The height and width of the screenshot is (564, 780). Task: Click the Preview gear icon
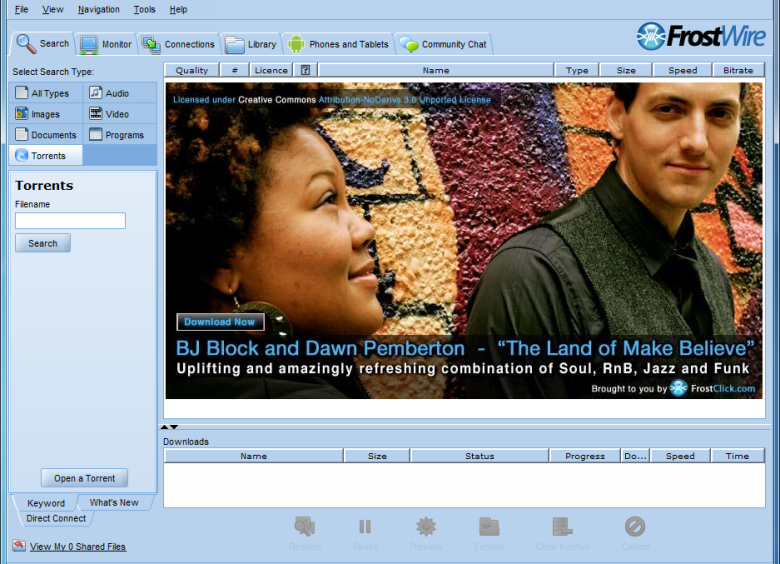pos(426,527)
